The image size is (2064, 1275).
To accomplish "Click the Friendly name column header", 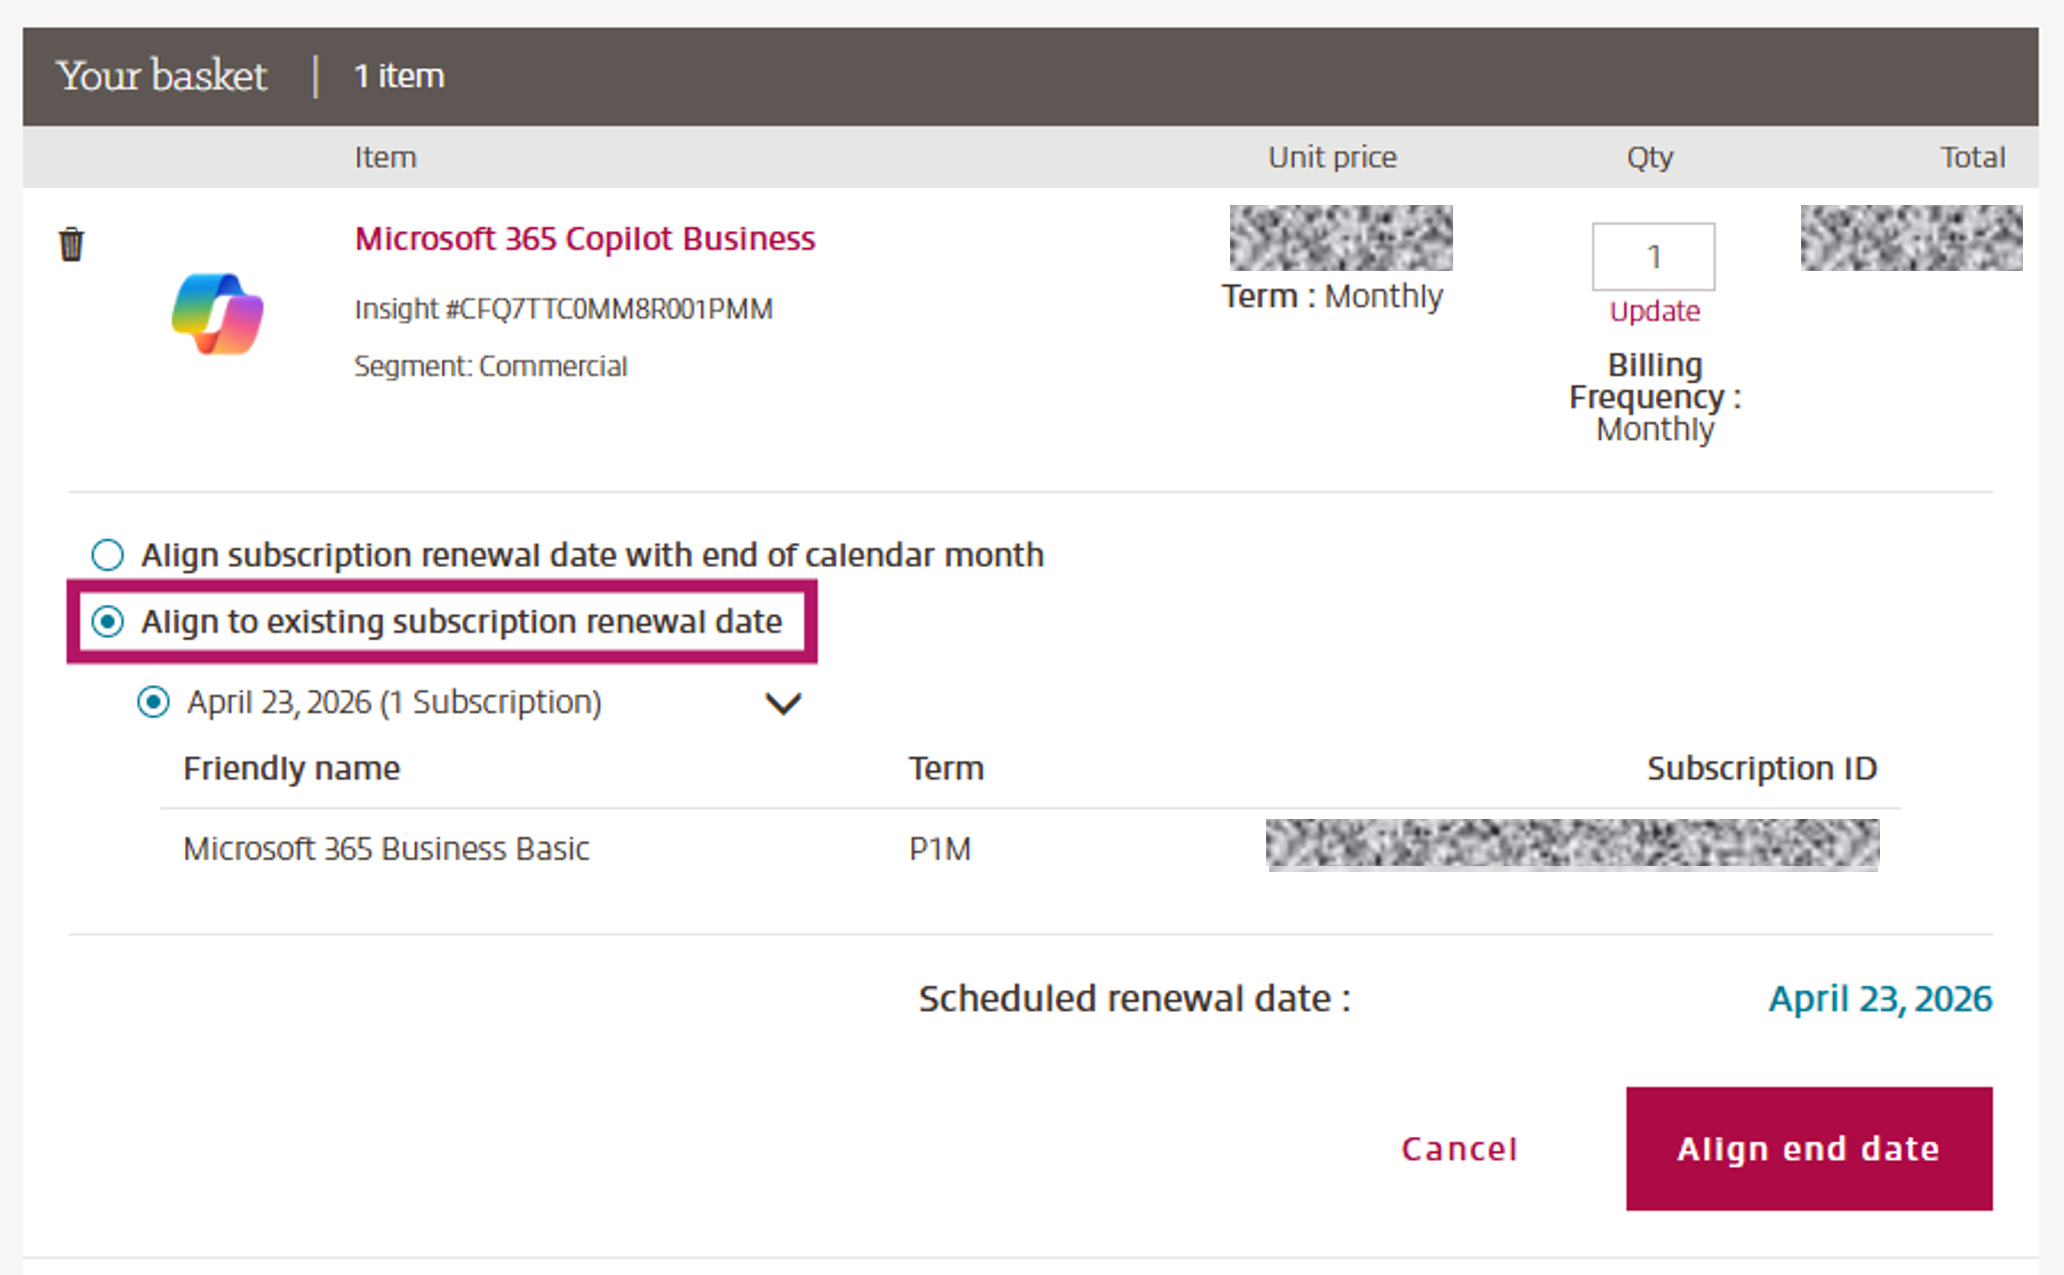I will point(291,768).
